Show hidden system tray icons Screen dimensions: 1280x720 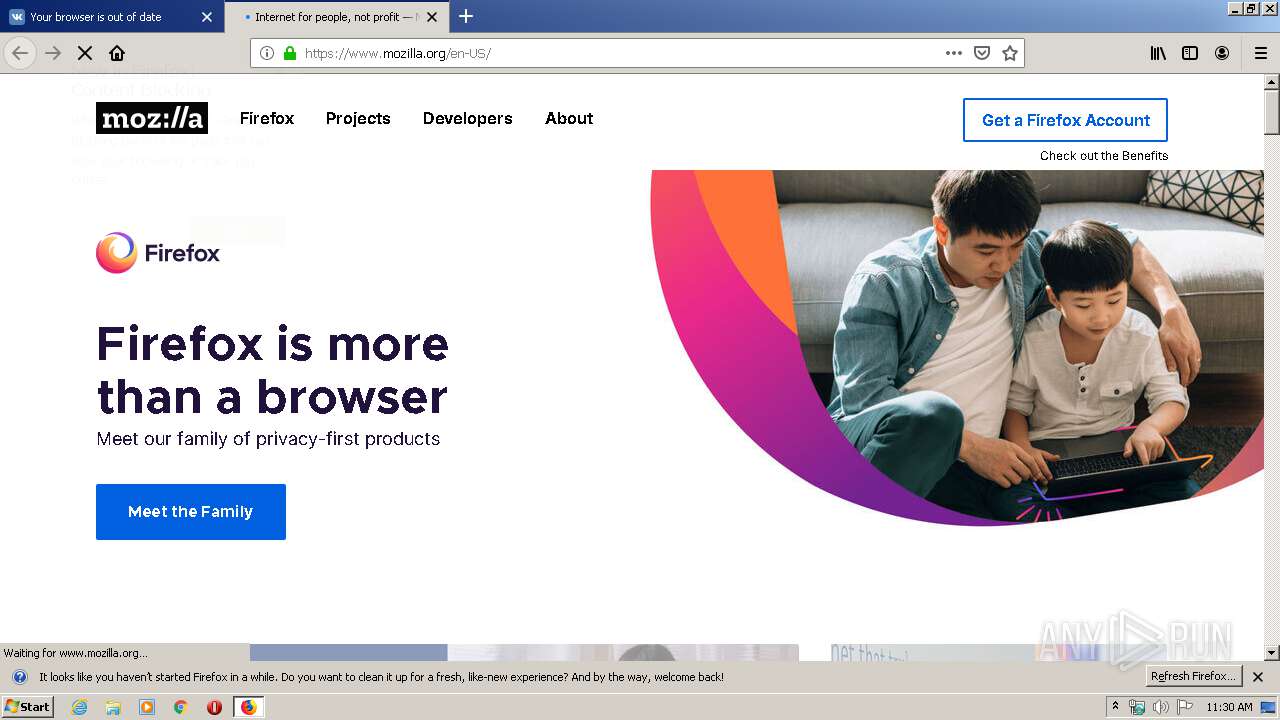(1115, 707)
